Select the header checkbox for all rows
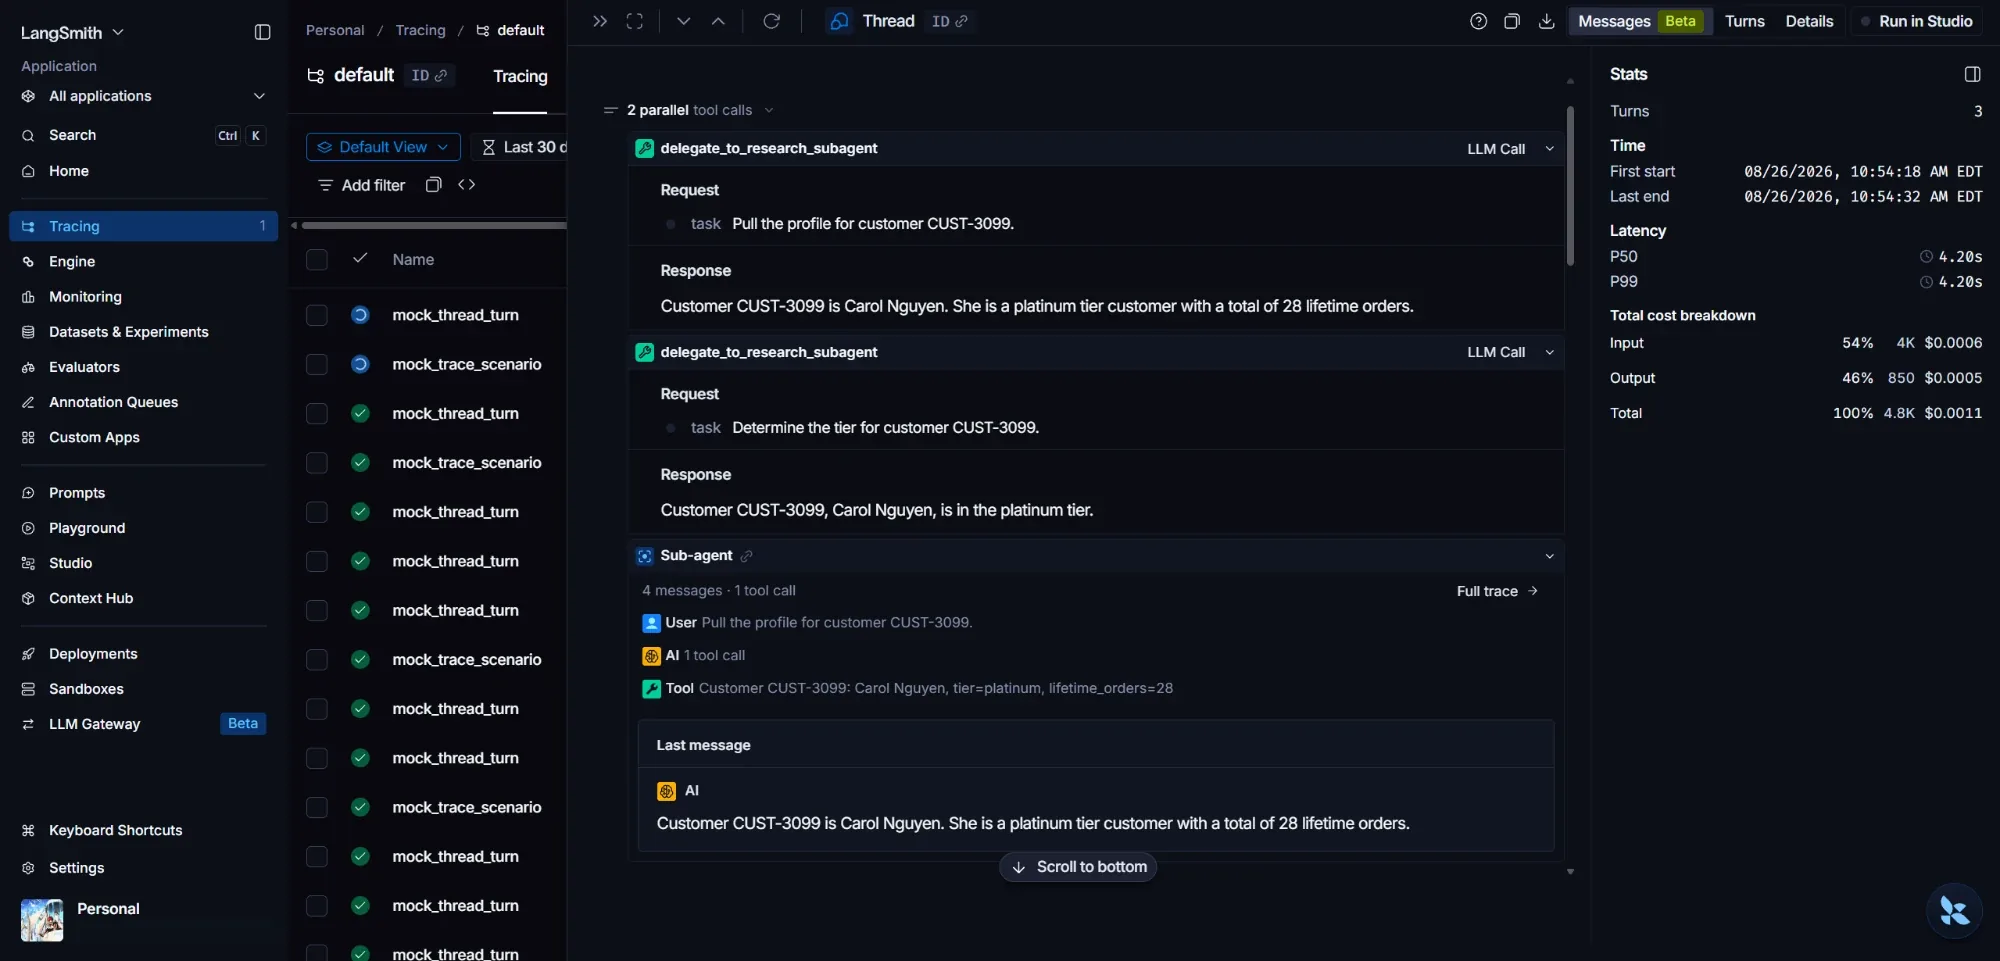This screenshot has height=961, width=2000. (x=317, y=260)
